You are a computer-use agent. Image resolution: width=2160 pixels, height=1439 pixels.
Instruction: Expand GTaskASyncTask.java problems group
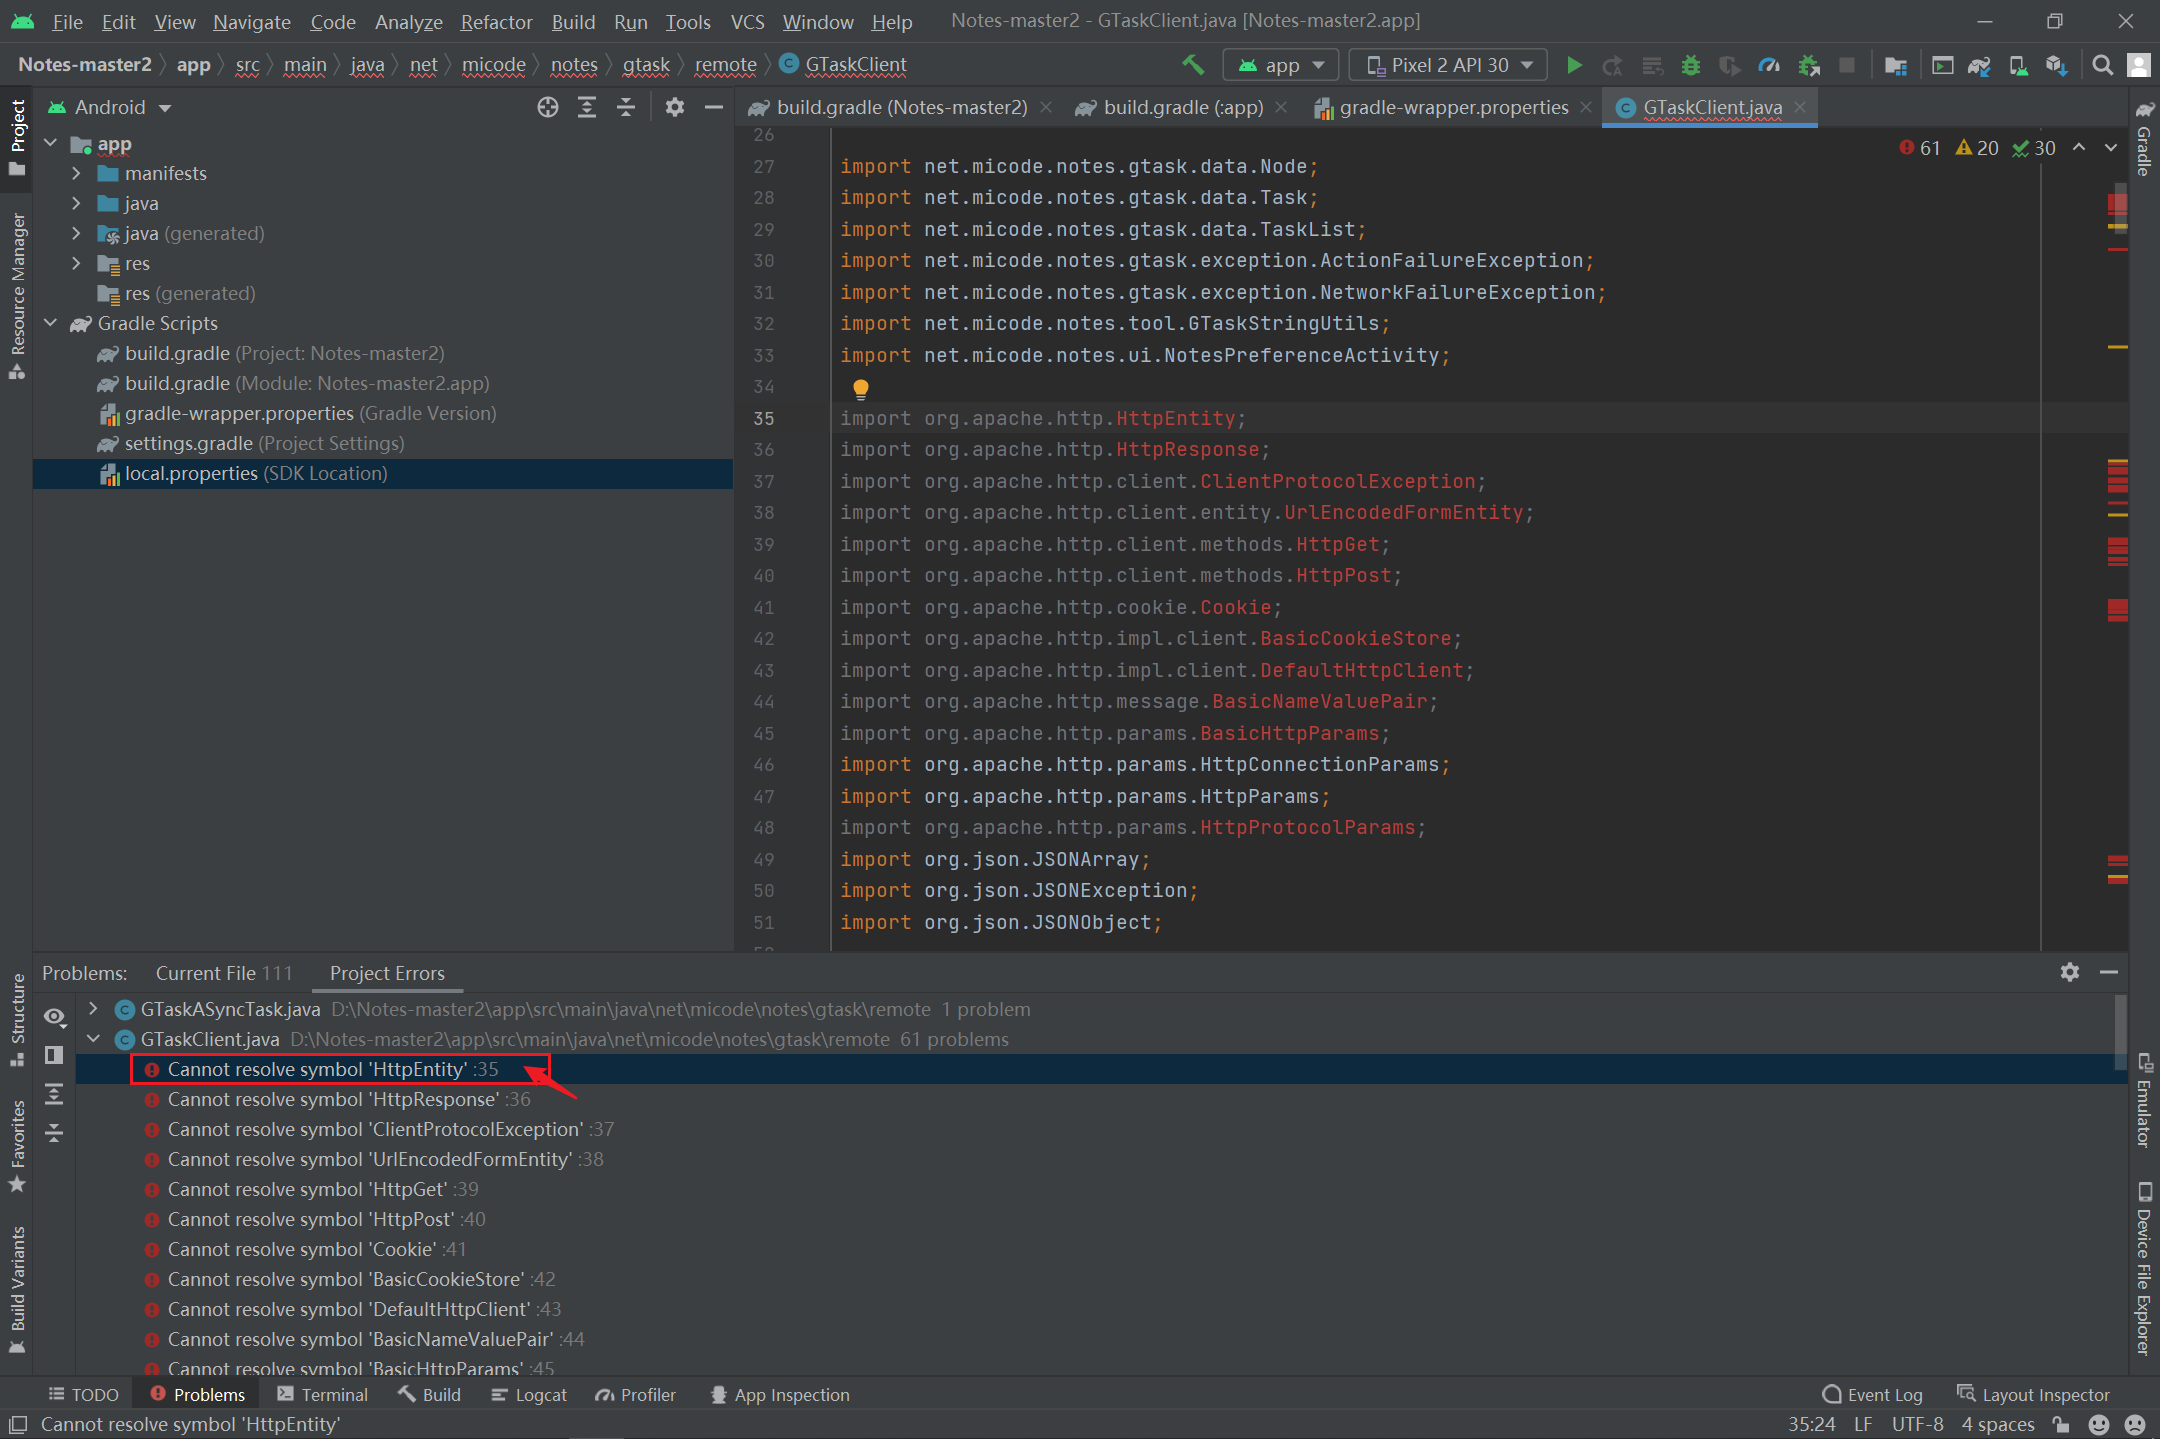pos(93,1008)
